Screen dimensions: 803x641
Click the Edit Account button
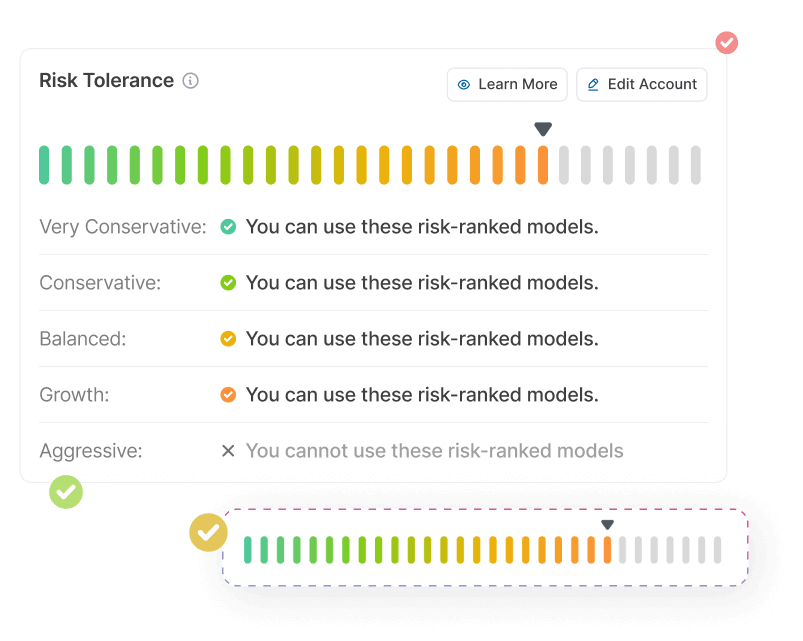(642, 84)
